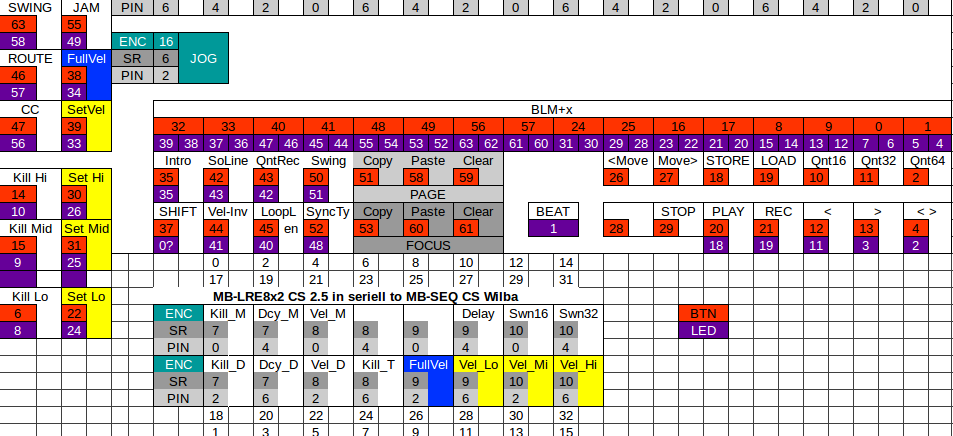Select the yellow SetVel cell

coord(84,109)
